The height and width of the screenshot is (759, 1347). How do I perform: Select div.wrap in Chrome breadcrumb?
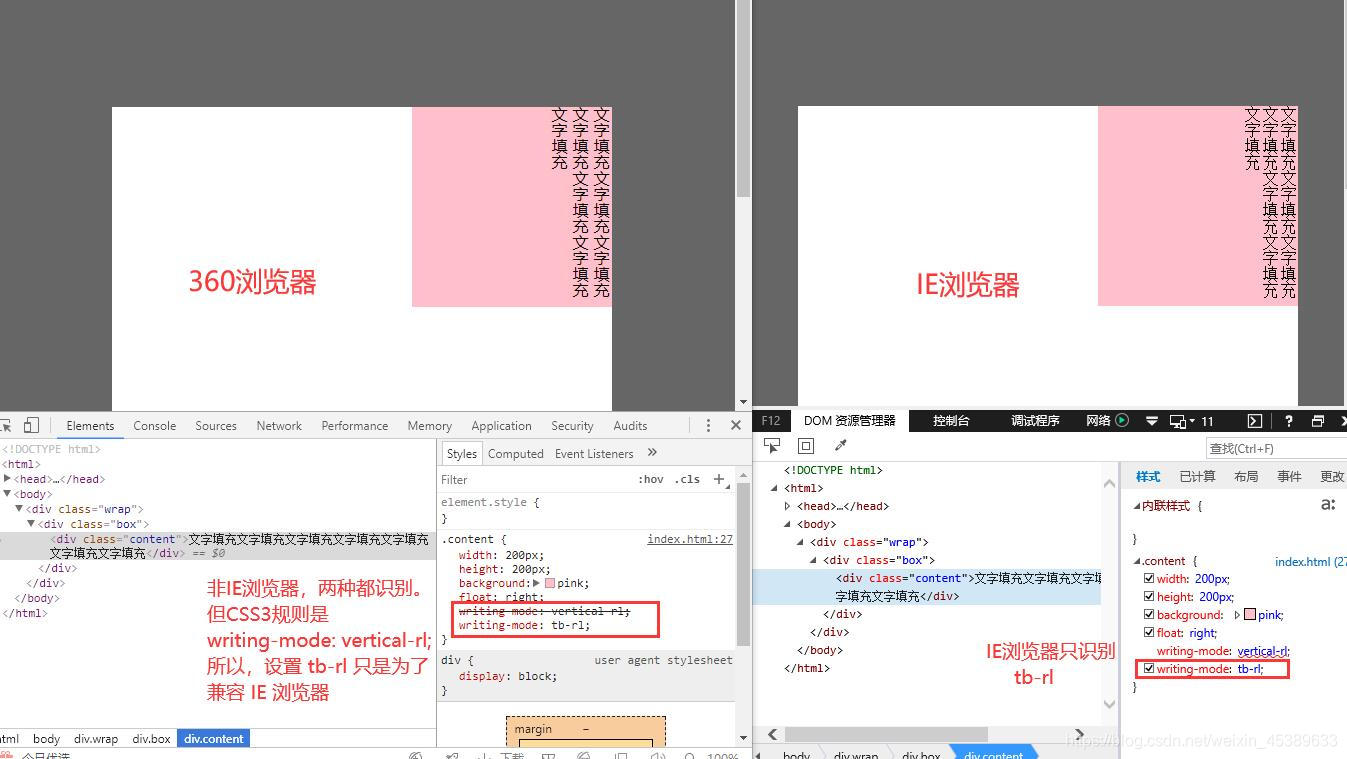click(96, 738)
